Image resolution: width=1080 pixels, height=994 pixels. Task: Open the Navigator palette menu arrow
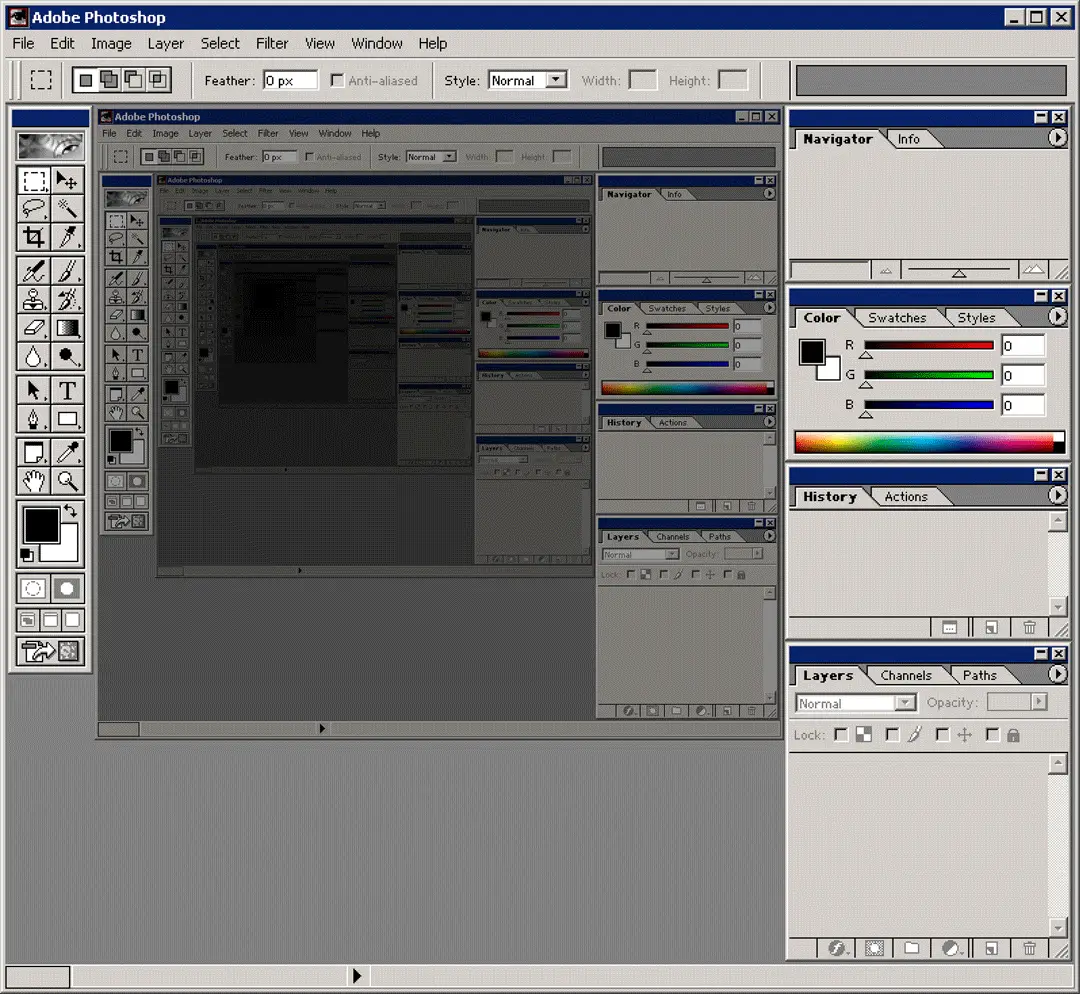[x=1057, y=138]
